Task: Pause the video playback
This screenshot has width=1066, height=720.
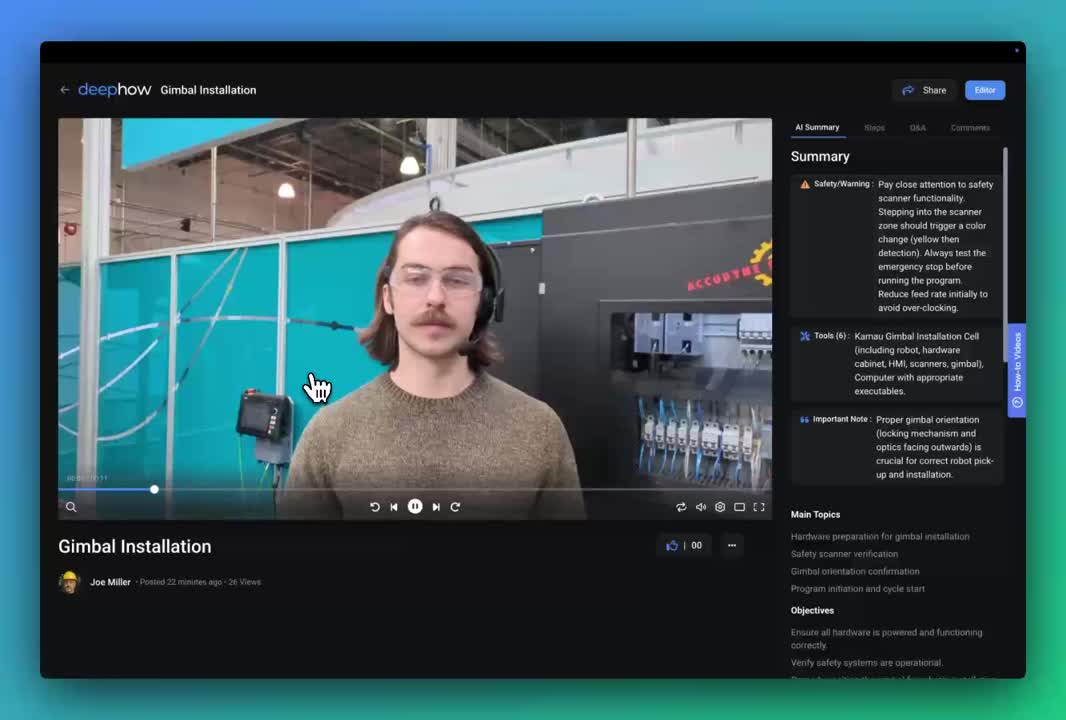Action: click(x=415, y=507)
